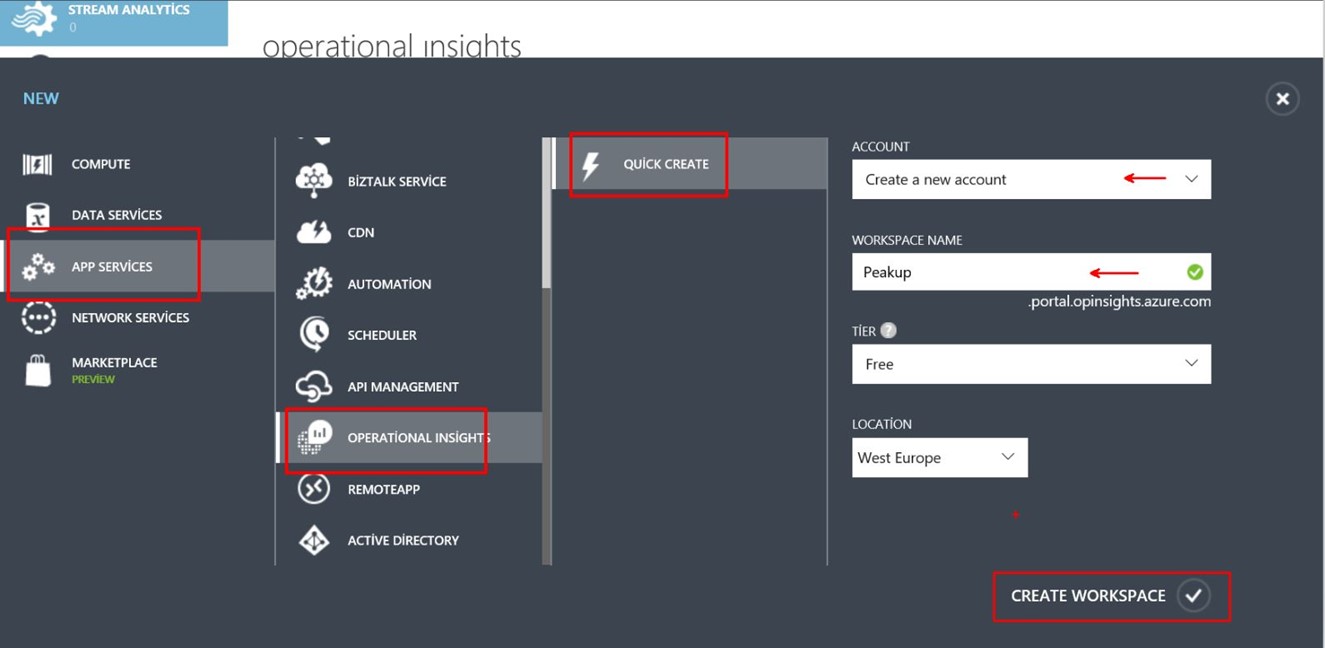Open the Account dropdown
The height and width of the screenshot is (648, 1325).
pyautogui.click(x=1031, y=180)
